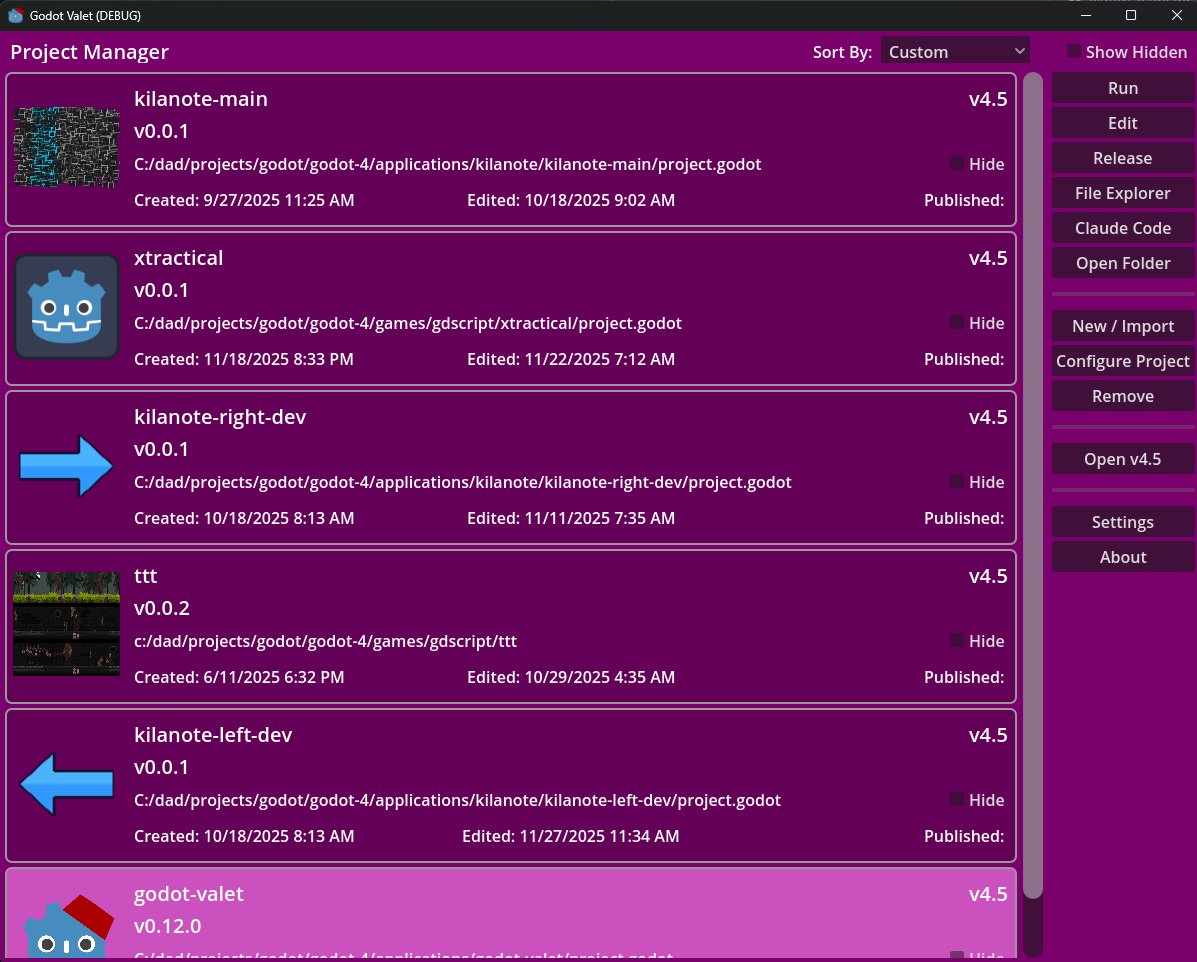Select the xtractical project name

click(x=179, y=258)
